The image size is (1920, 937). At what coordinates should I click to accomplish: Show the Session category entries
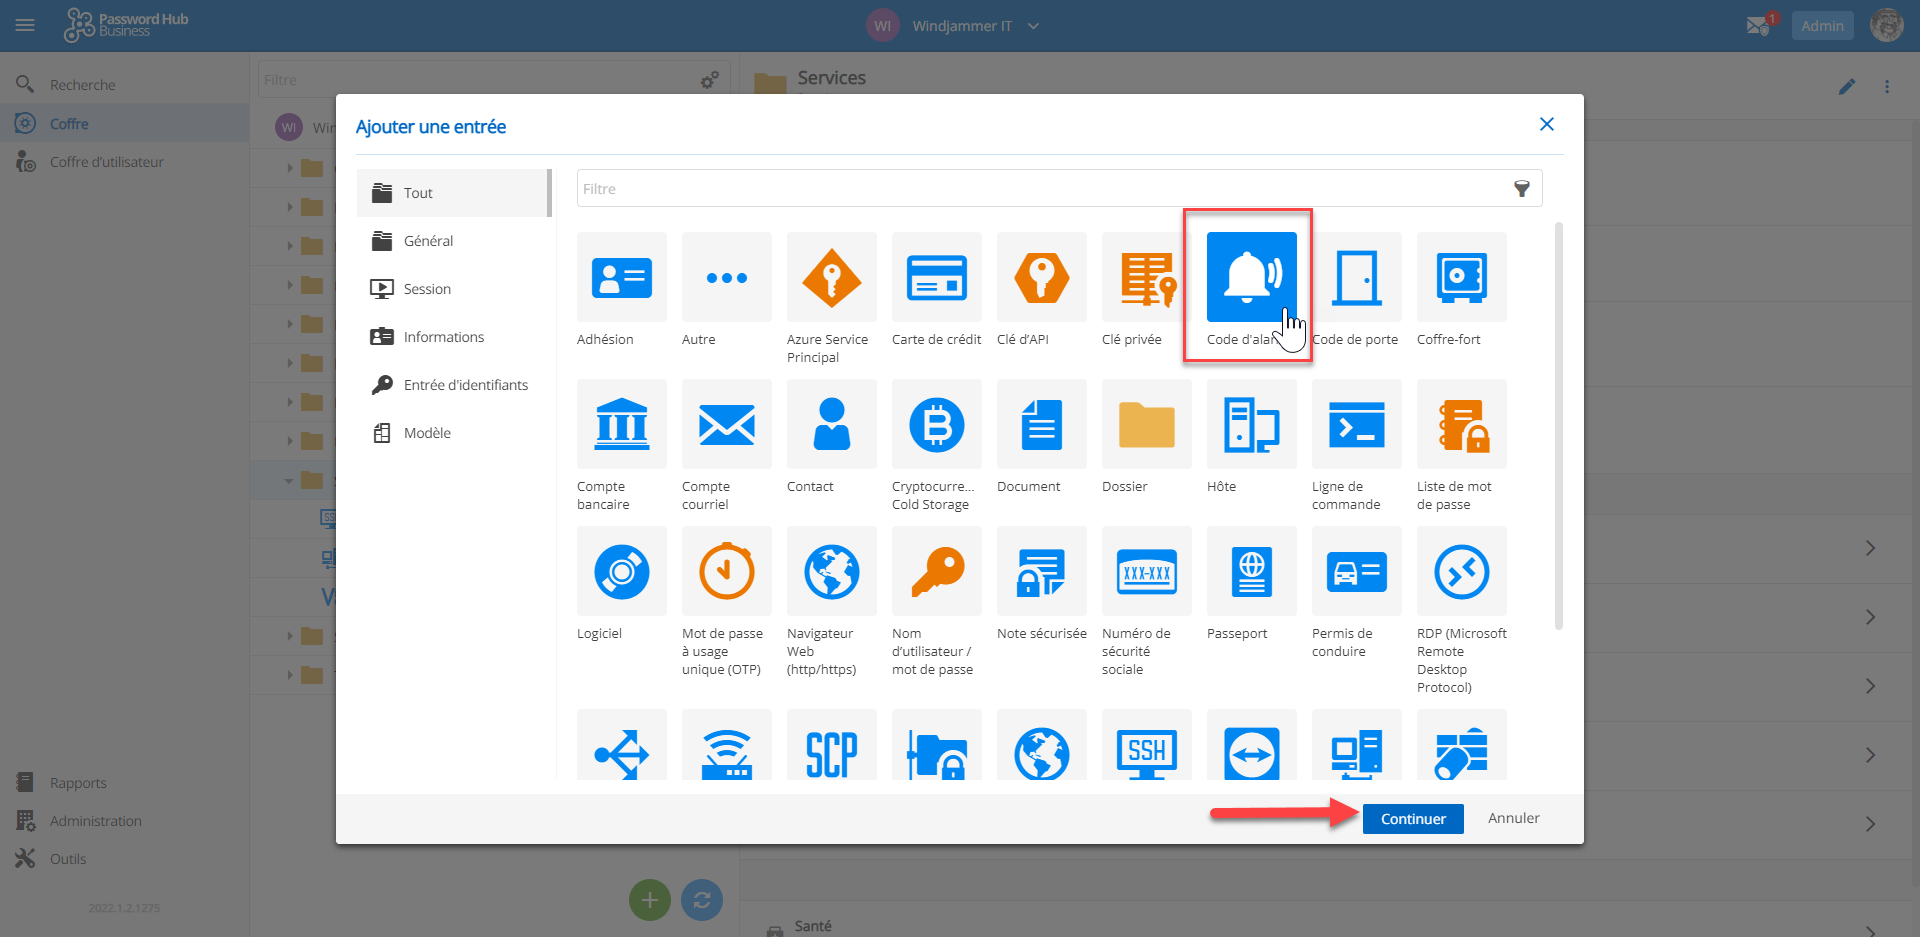click(x=427, y=289)
